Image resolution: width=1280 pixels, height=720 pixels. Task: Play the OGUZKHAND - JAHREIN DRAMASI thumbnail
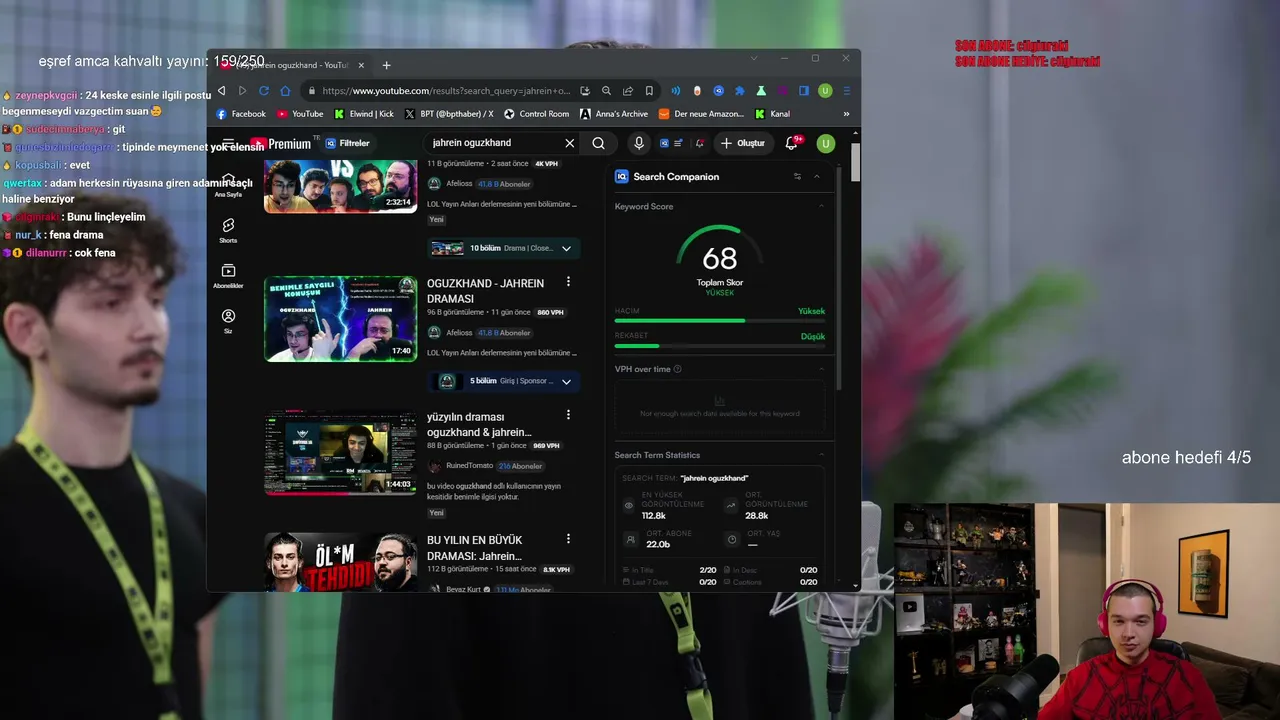pyautogui.click(x=340, y=319)
